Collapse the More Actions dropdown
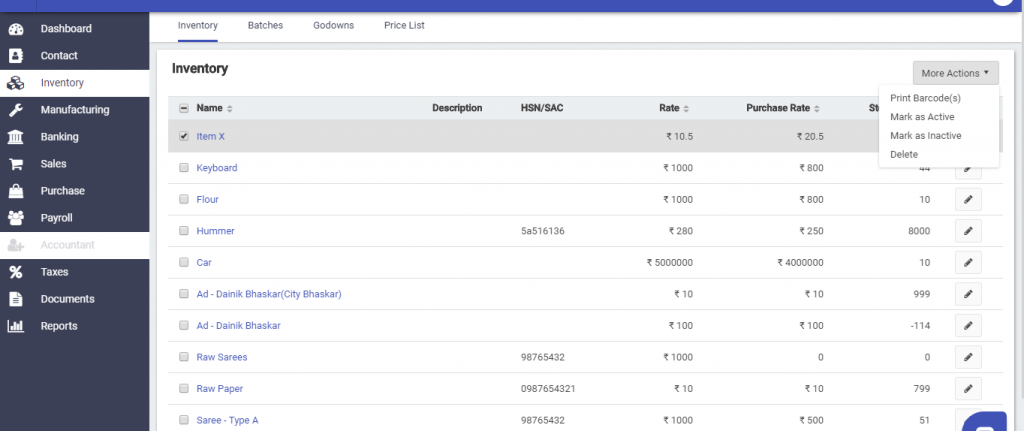Image resolution: width=1024 pixels, height=431 pixels. [x=955, y=73]
